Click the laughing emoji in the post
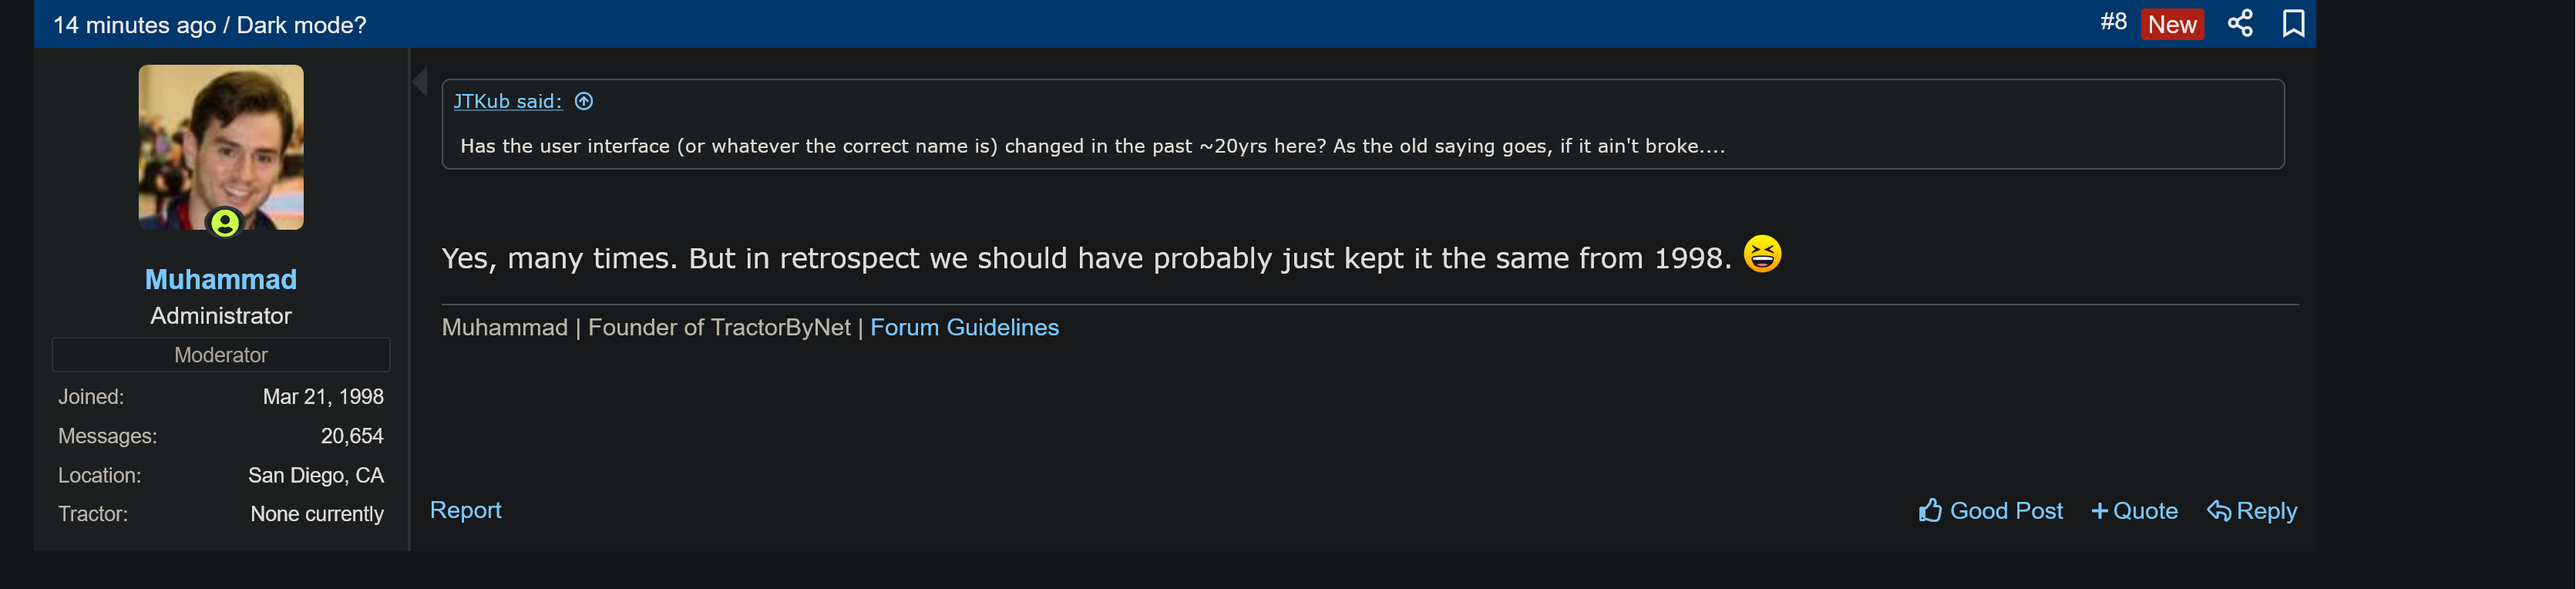The height and width of the screenshot is (589, 2576). pos(1762,254)
